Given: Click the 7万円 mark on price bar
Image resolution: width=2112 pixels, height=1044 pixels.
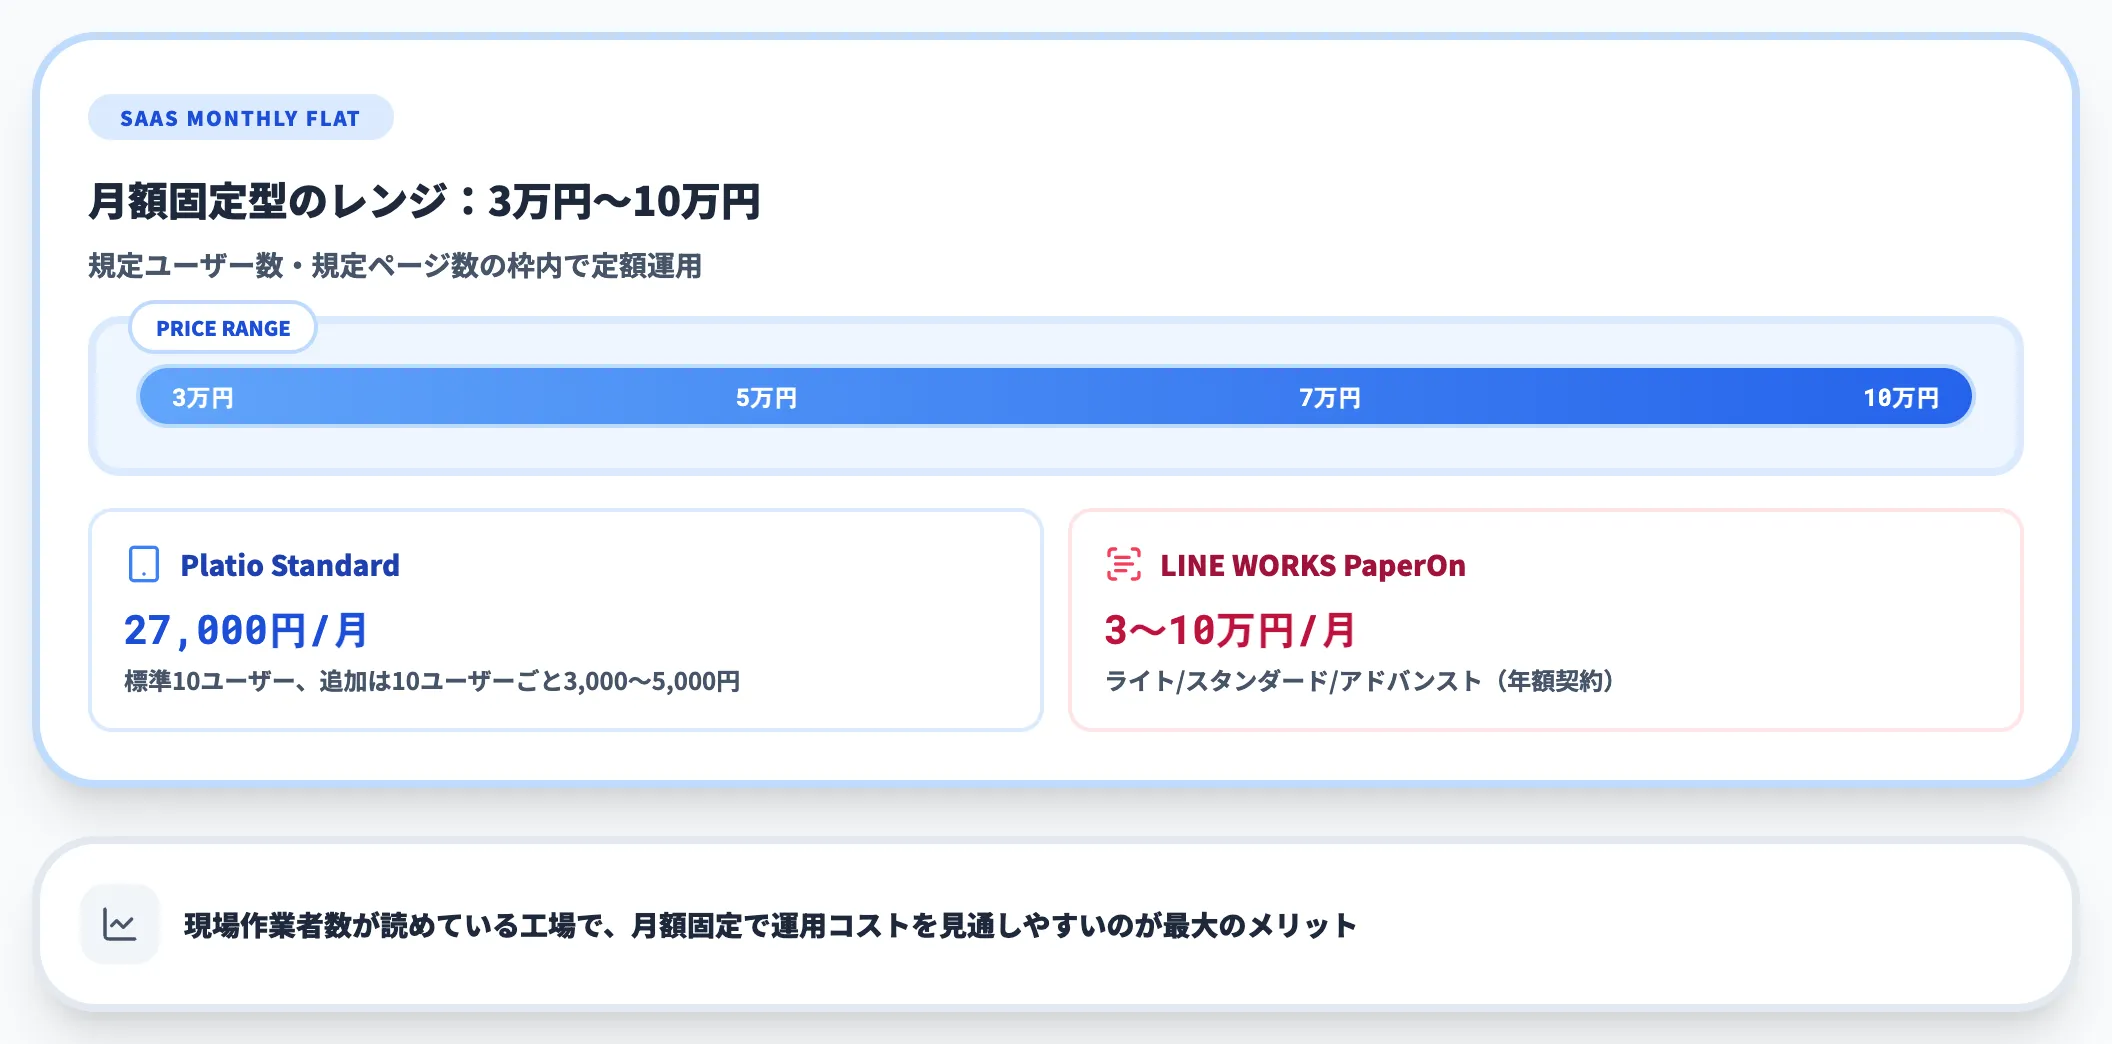Looking at the screenshot, I should click(1329, 398).
